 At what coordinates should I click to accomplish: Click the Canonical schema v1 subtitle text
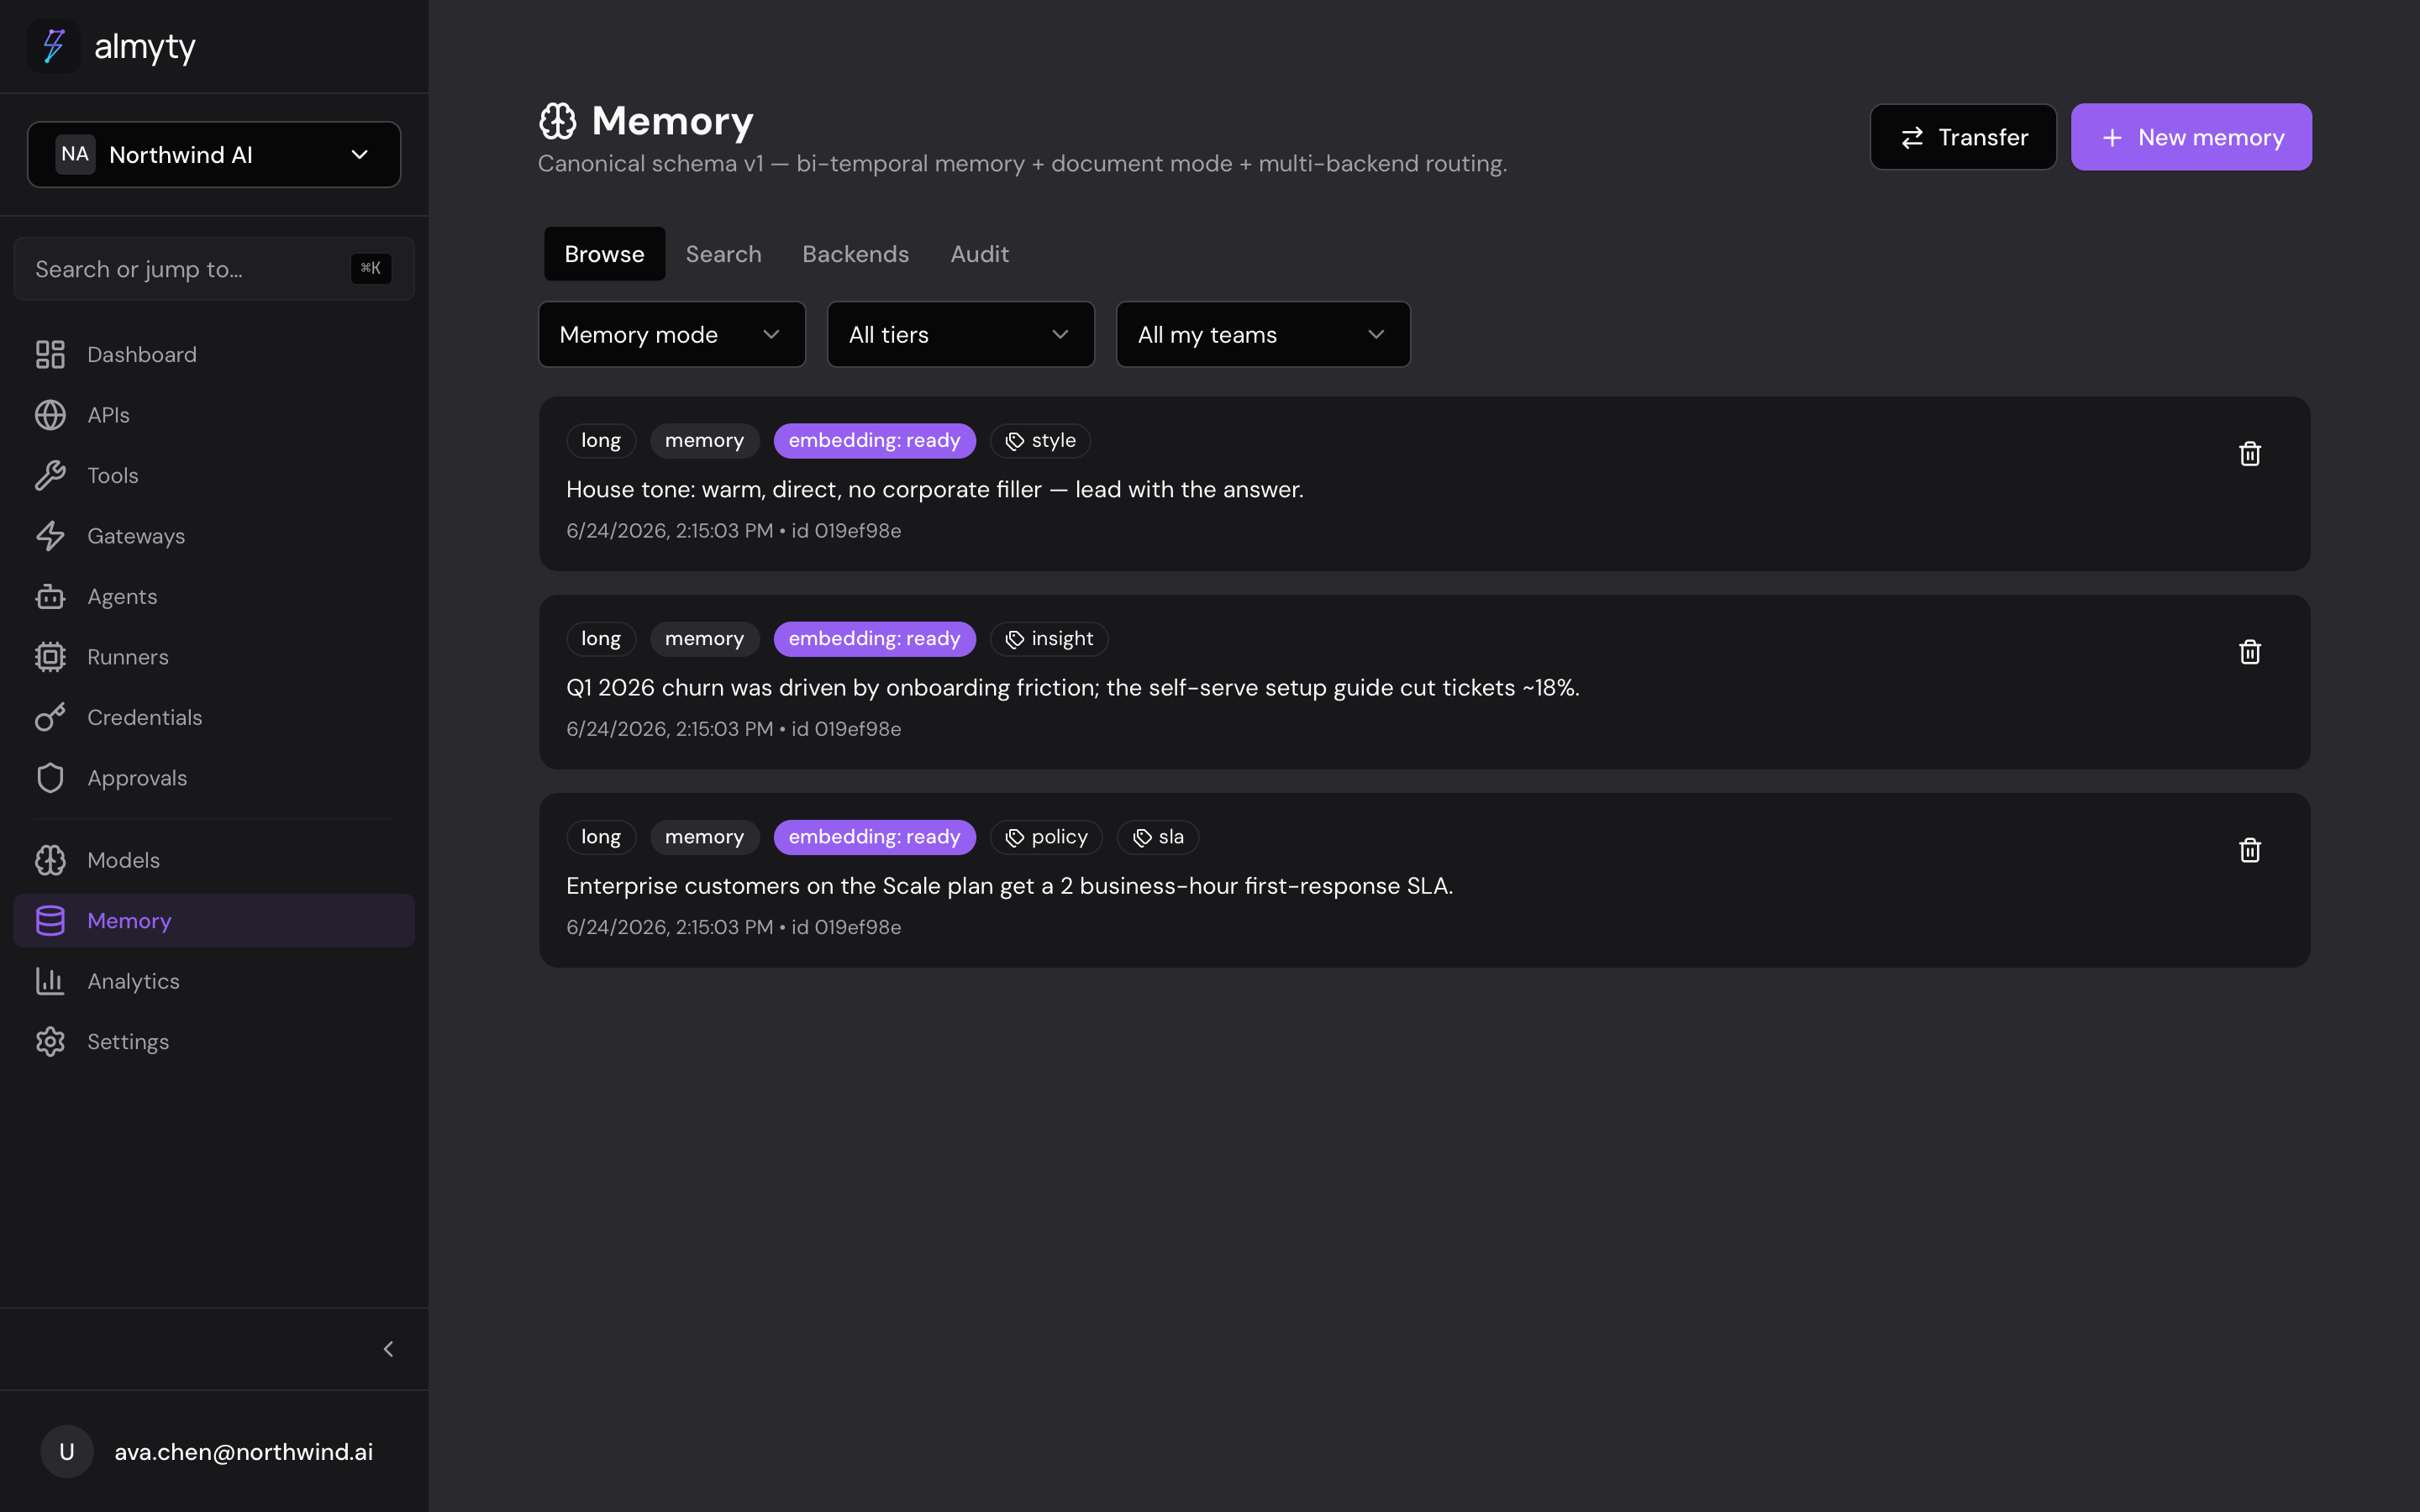pyautogui.click(x=1022, y=163)
